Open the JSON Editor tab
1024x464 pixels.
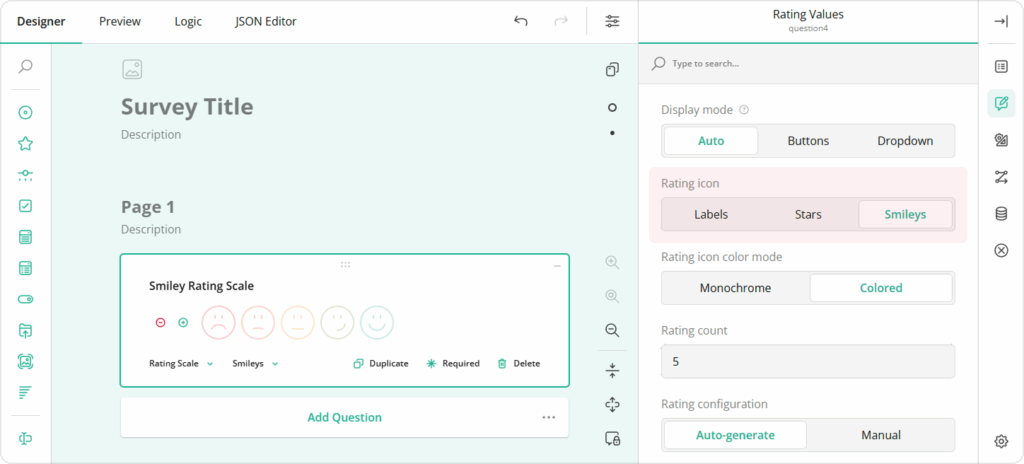tap(265, 21)
